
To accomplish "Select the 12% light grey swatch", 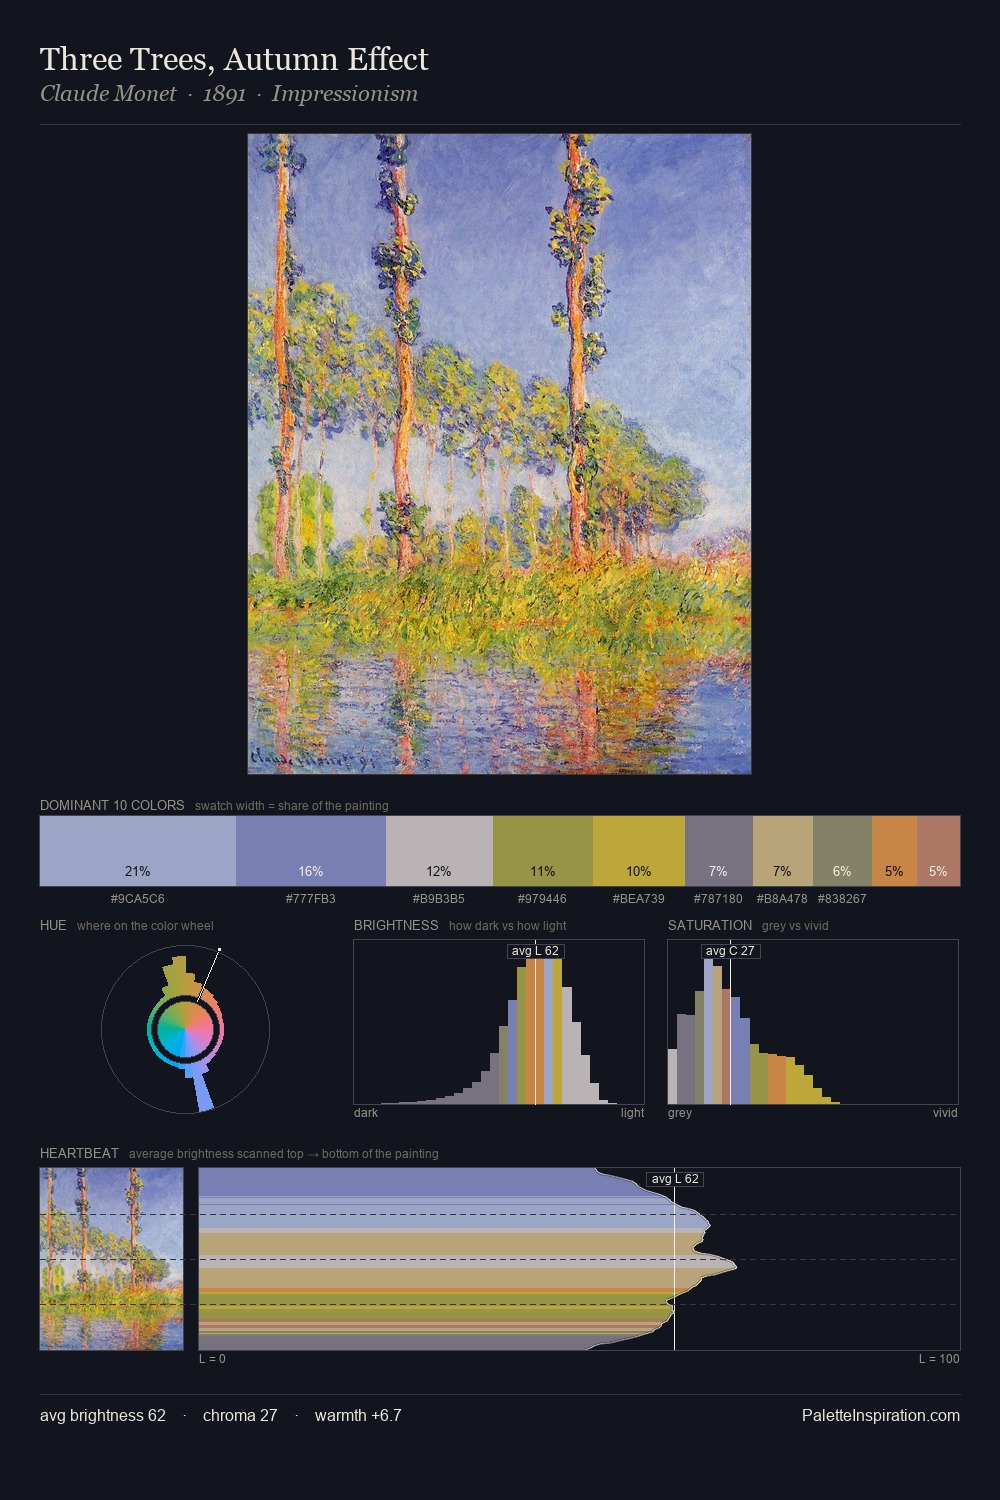I will pos(439,851).
